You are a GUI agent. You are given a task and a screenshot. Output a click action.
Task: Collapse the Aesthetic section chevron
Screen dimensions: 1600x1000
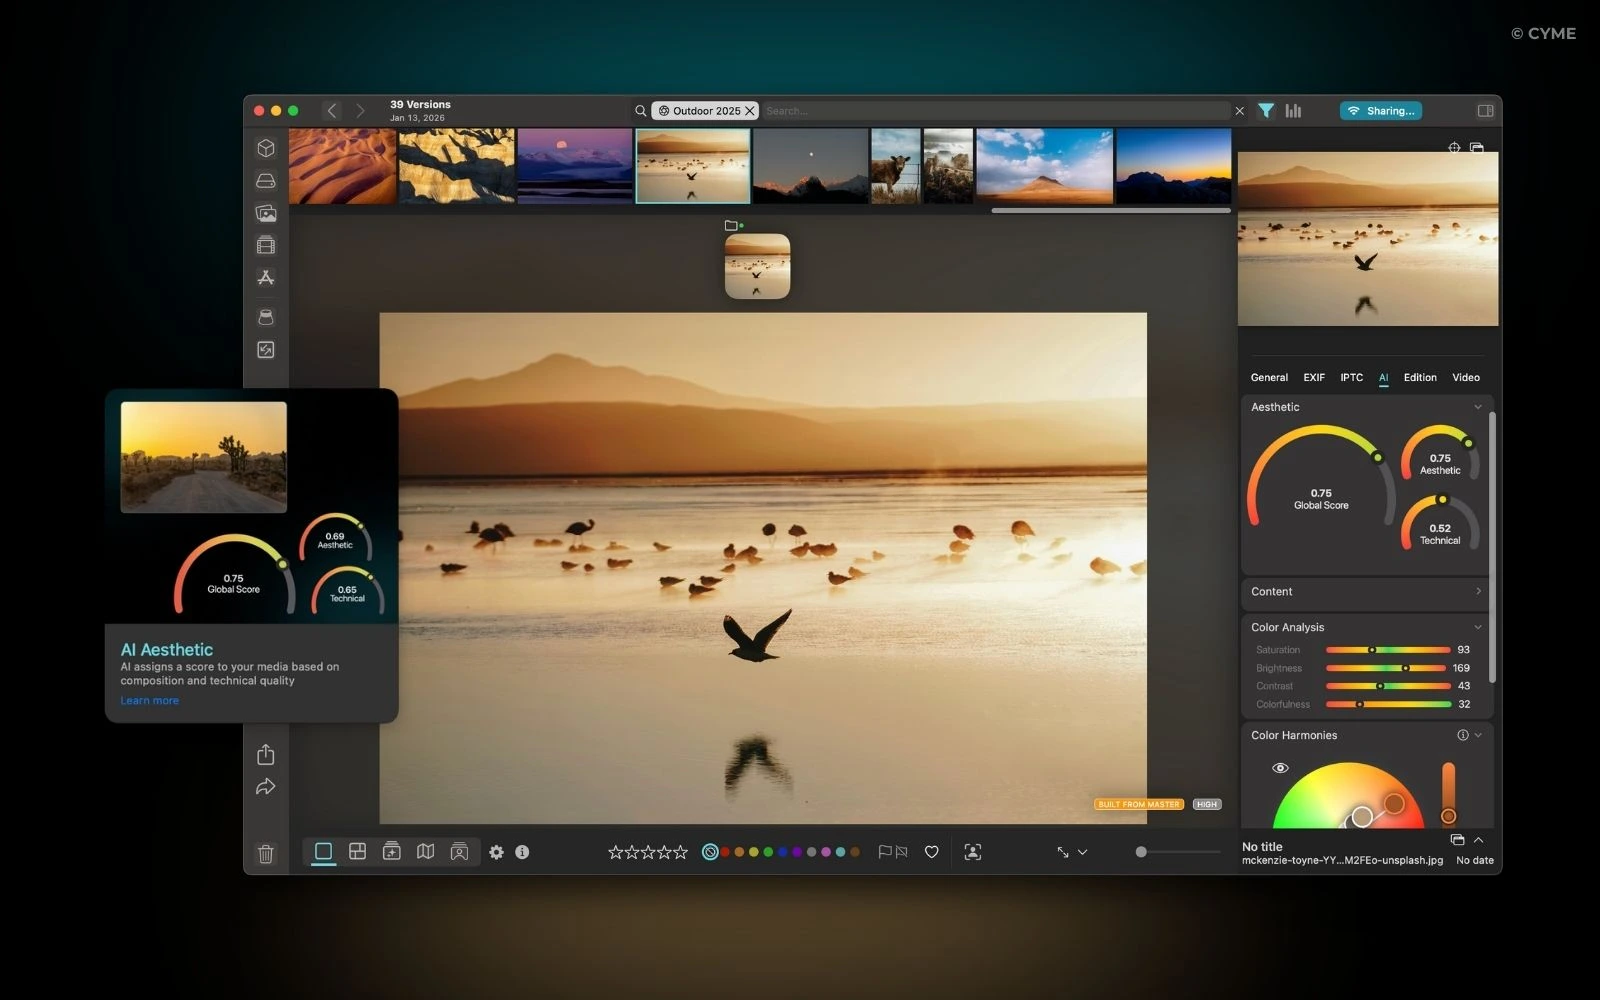click(1478, 407)
